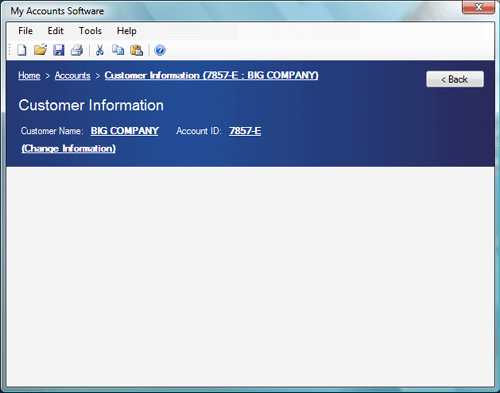
Task: Close the My Accounts Software window
Action: pyautogui.click(x=478, y=7)
